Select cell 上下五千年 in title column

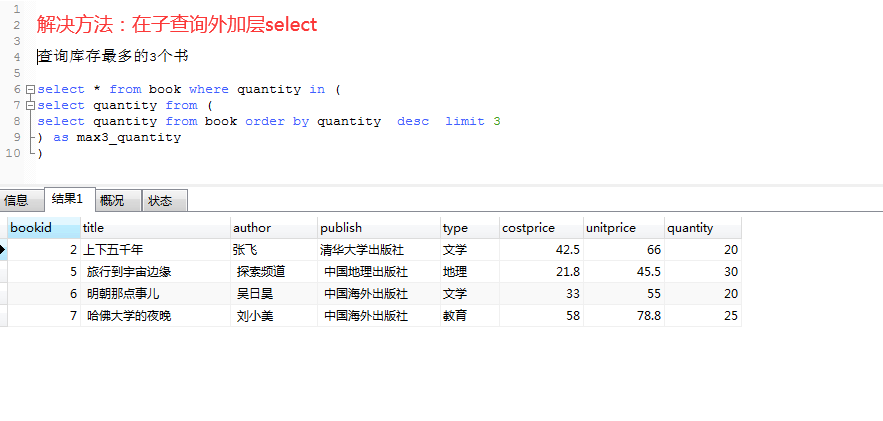[155, 250]
